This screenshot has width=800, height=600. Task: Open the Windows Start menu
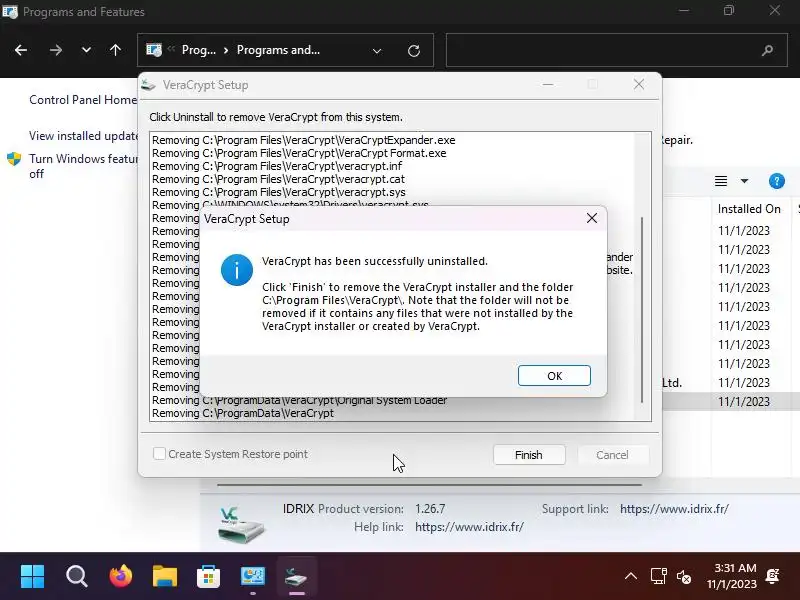click(x=33, y=577)
